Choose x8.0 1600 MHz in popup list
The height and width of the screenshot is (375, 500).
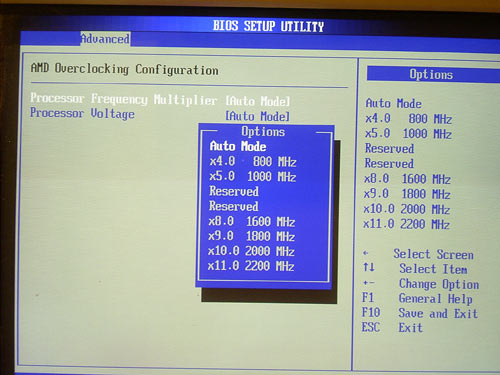(252, 221)
